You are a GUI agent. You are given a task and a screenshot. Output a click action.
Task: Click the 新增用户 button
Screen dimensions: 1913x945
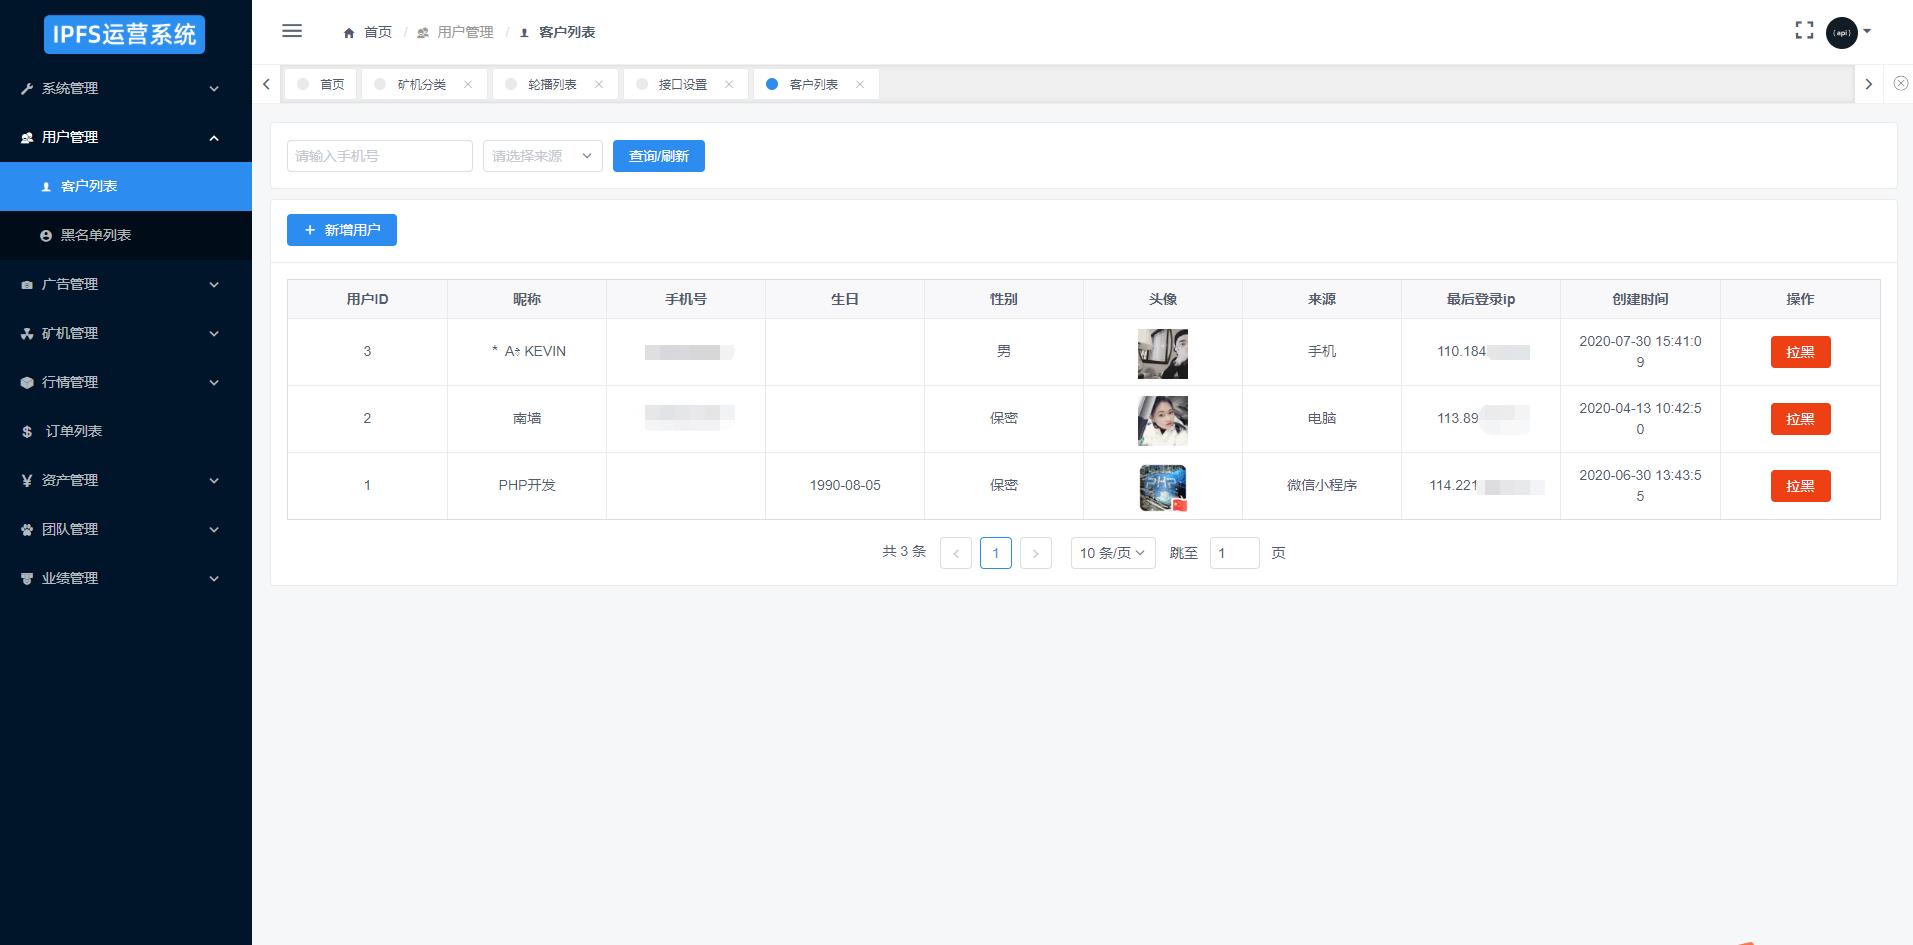342,230
